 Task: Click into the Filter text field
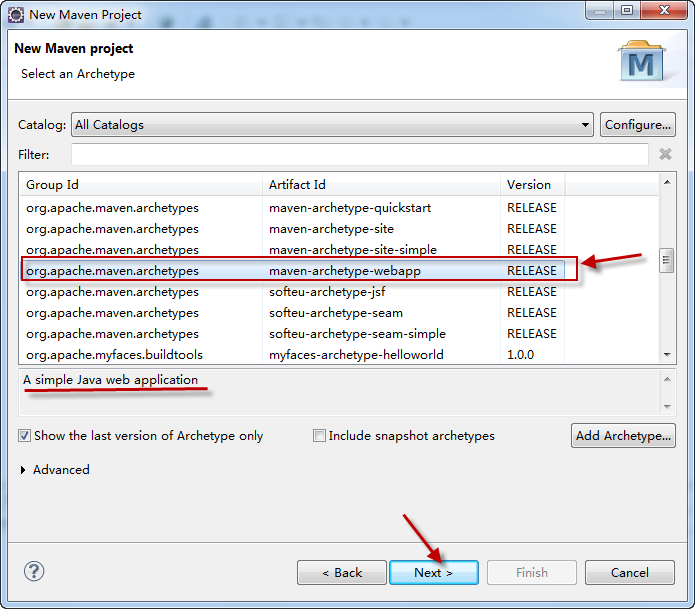point(360,154)
